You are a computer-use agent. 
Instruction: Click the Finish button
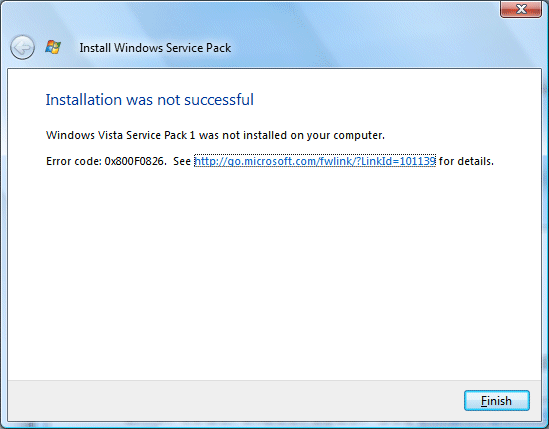point(496,400)
